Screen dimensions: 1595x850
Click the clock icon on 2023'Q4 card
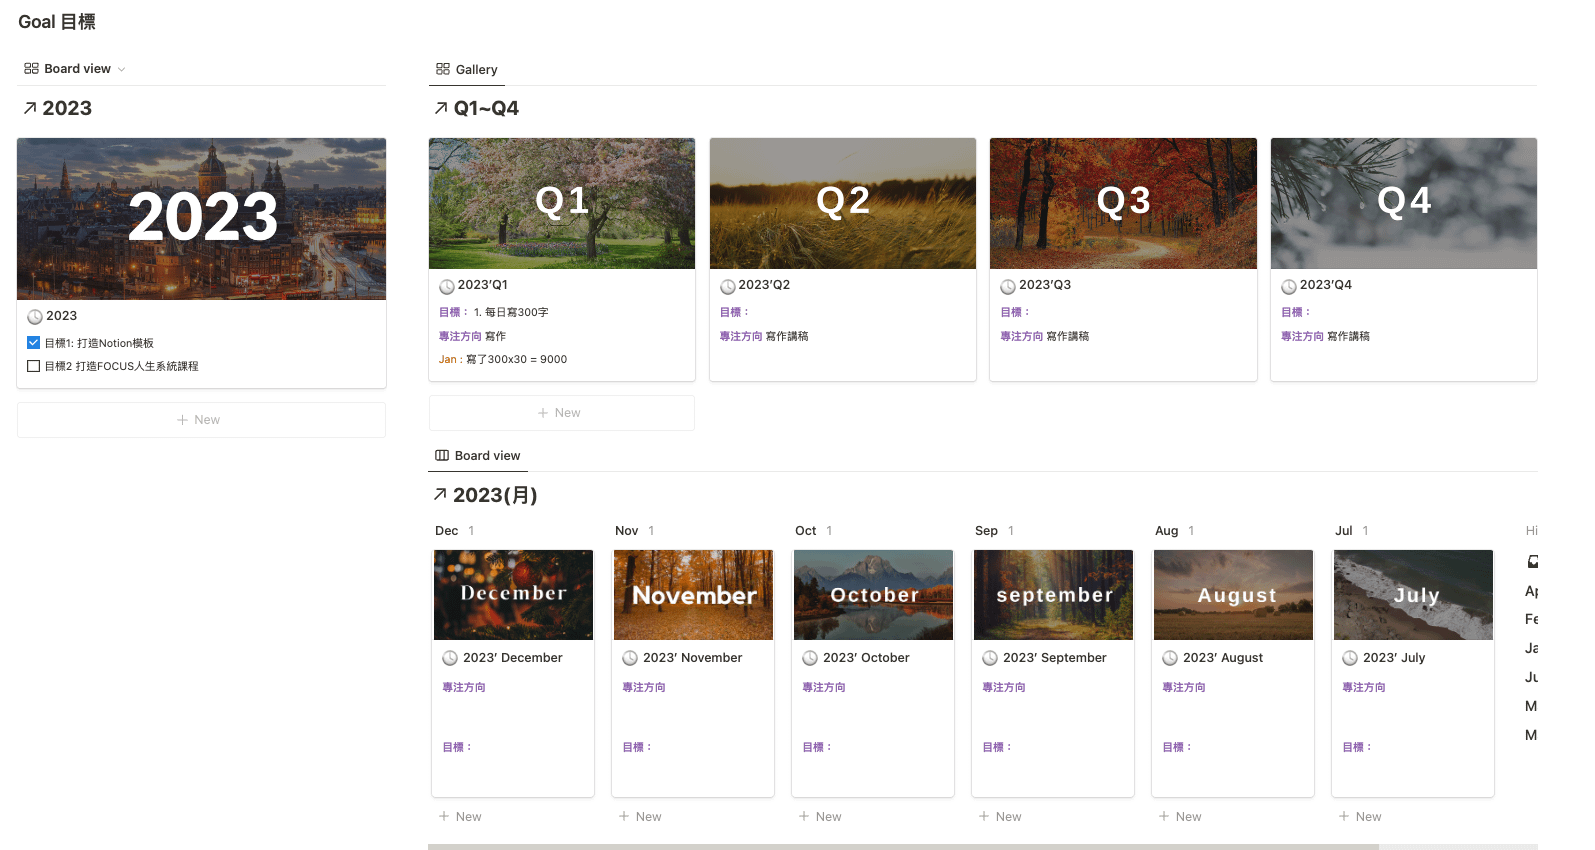[x=1288, y=286]
